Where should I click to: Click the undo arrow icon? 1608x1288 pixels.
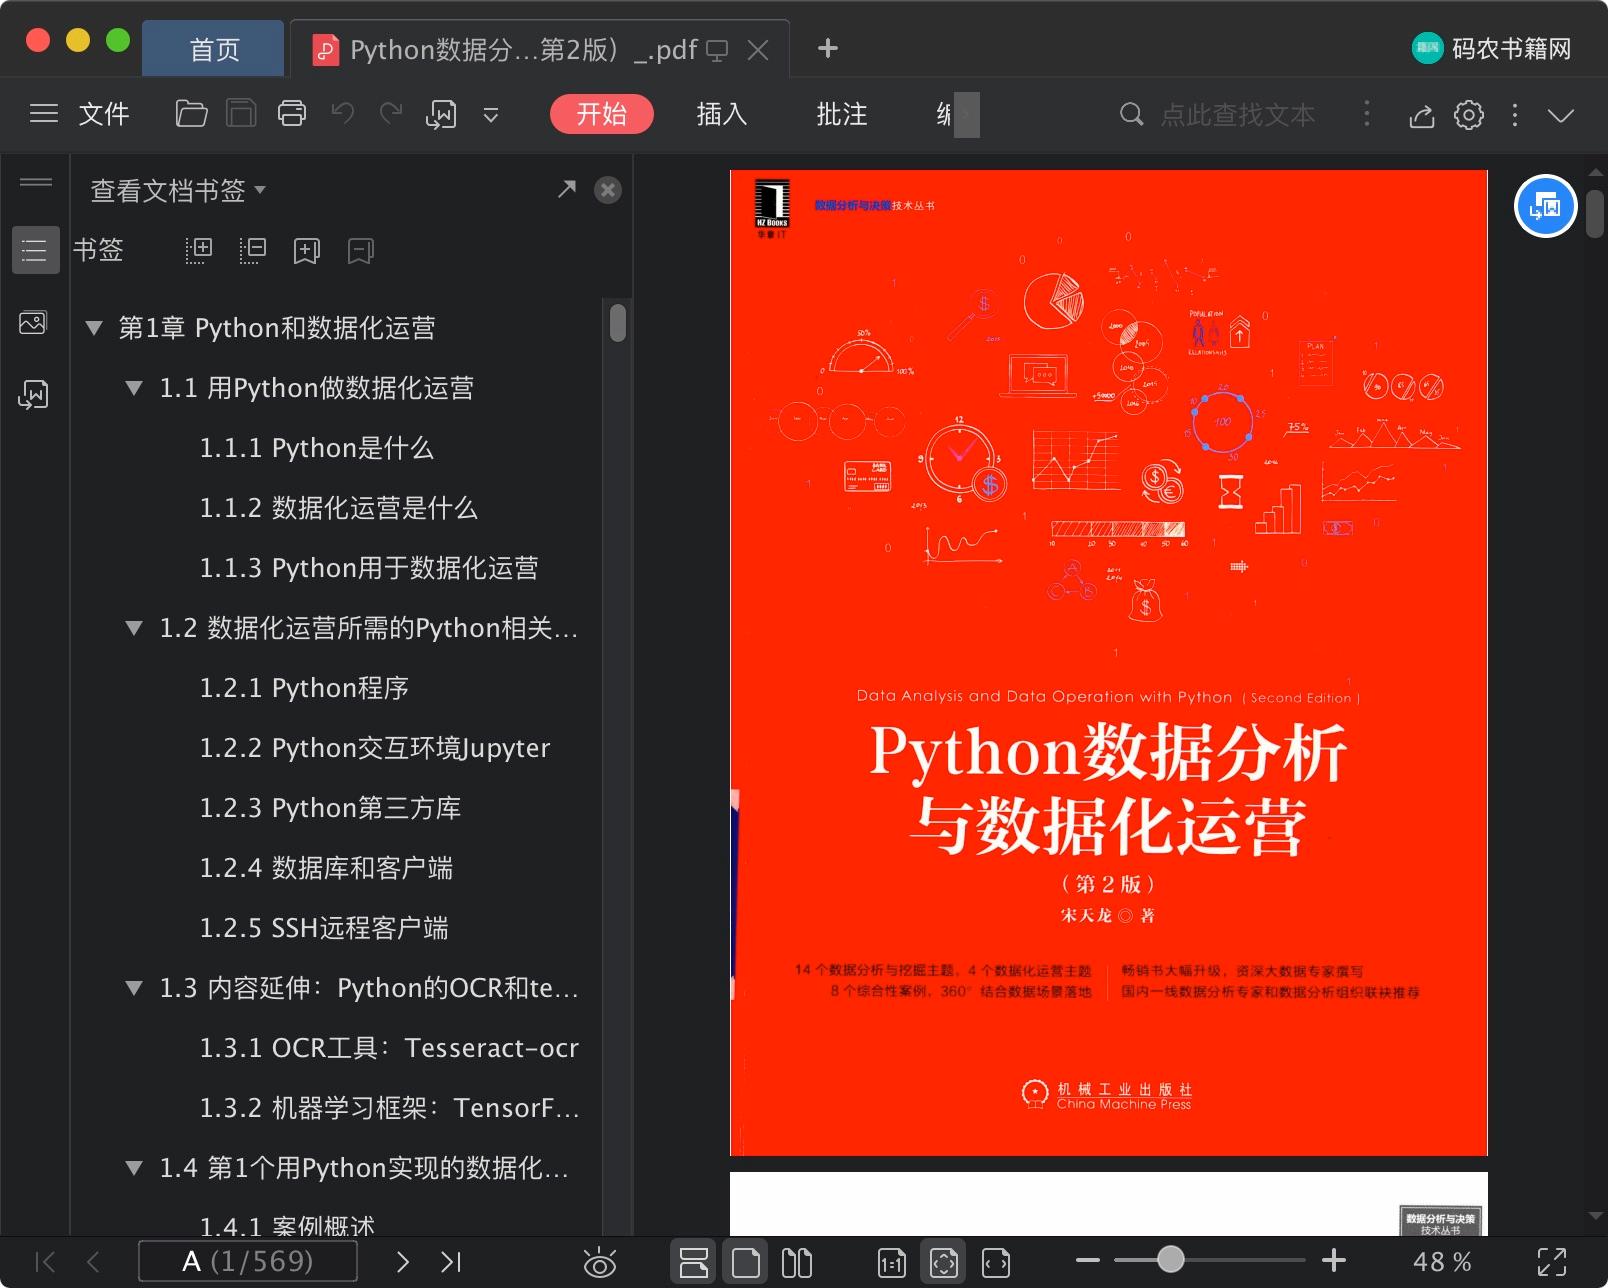[343, 114]
